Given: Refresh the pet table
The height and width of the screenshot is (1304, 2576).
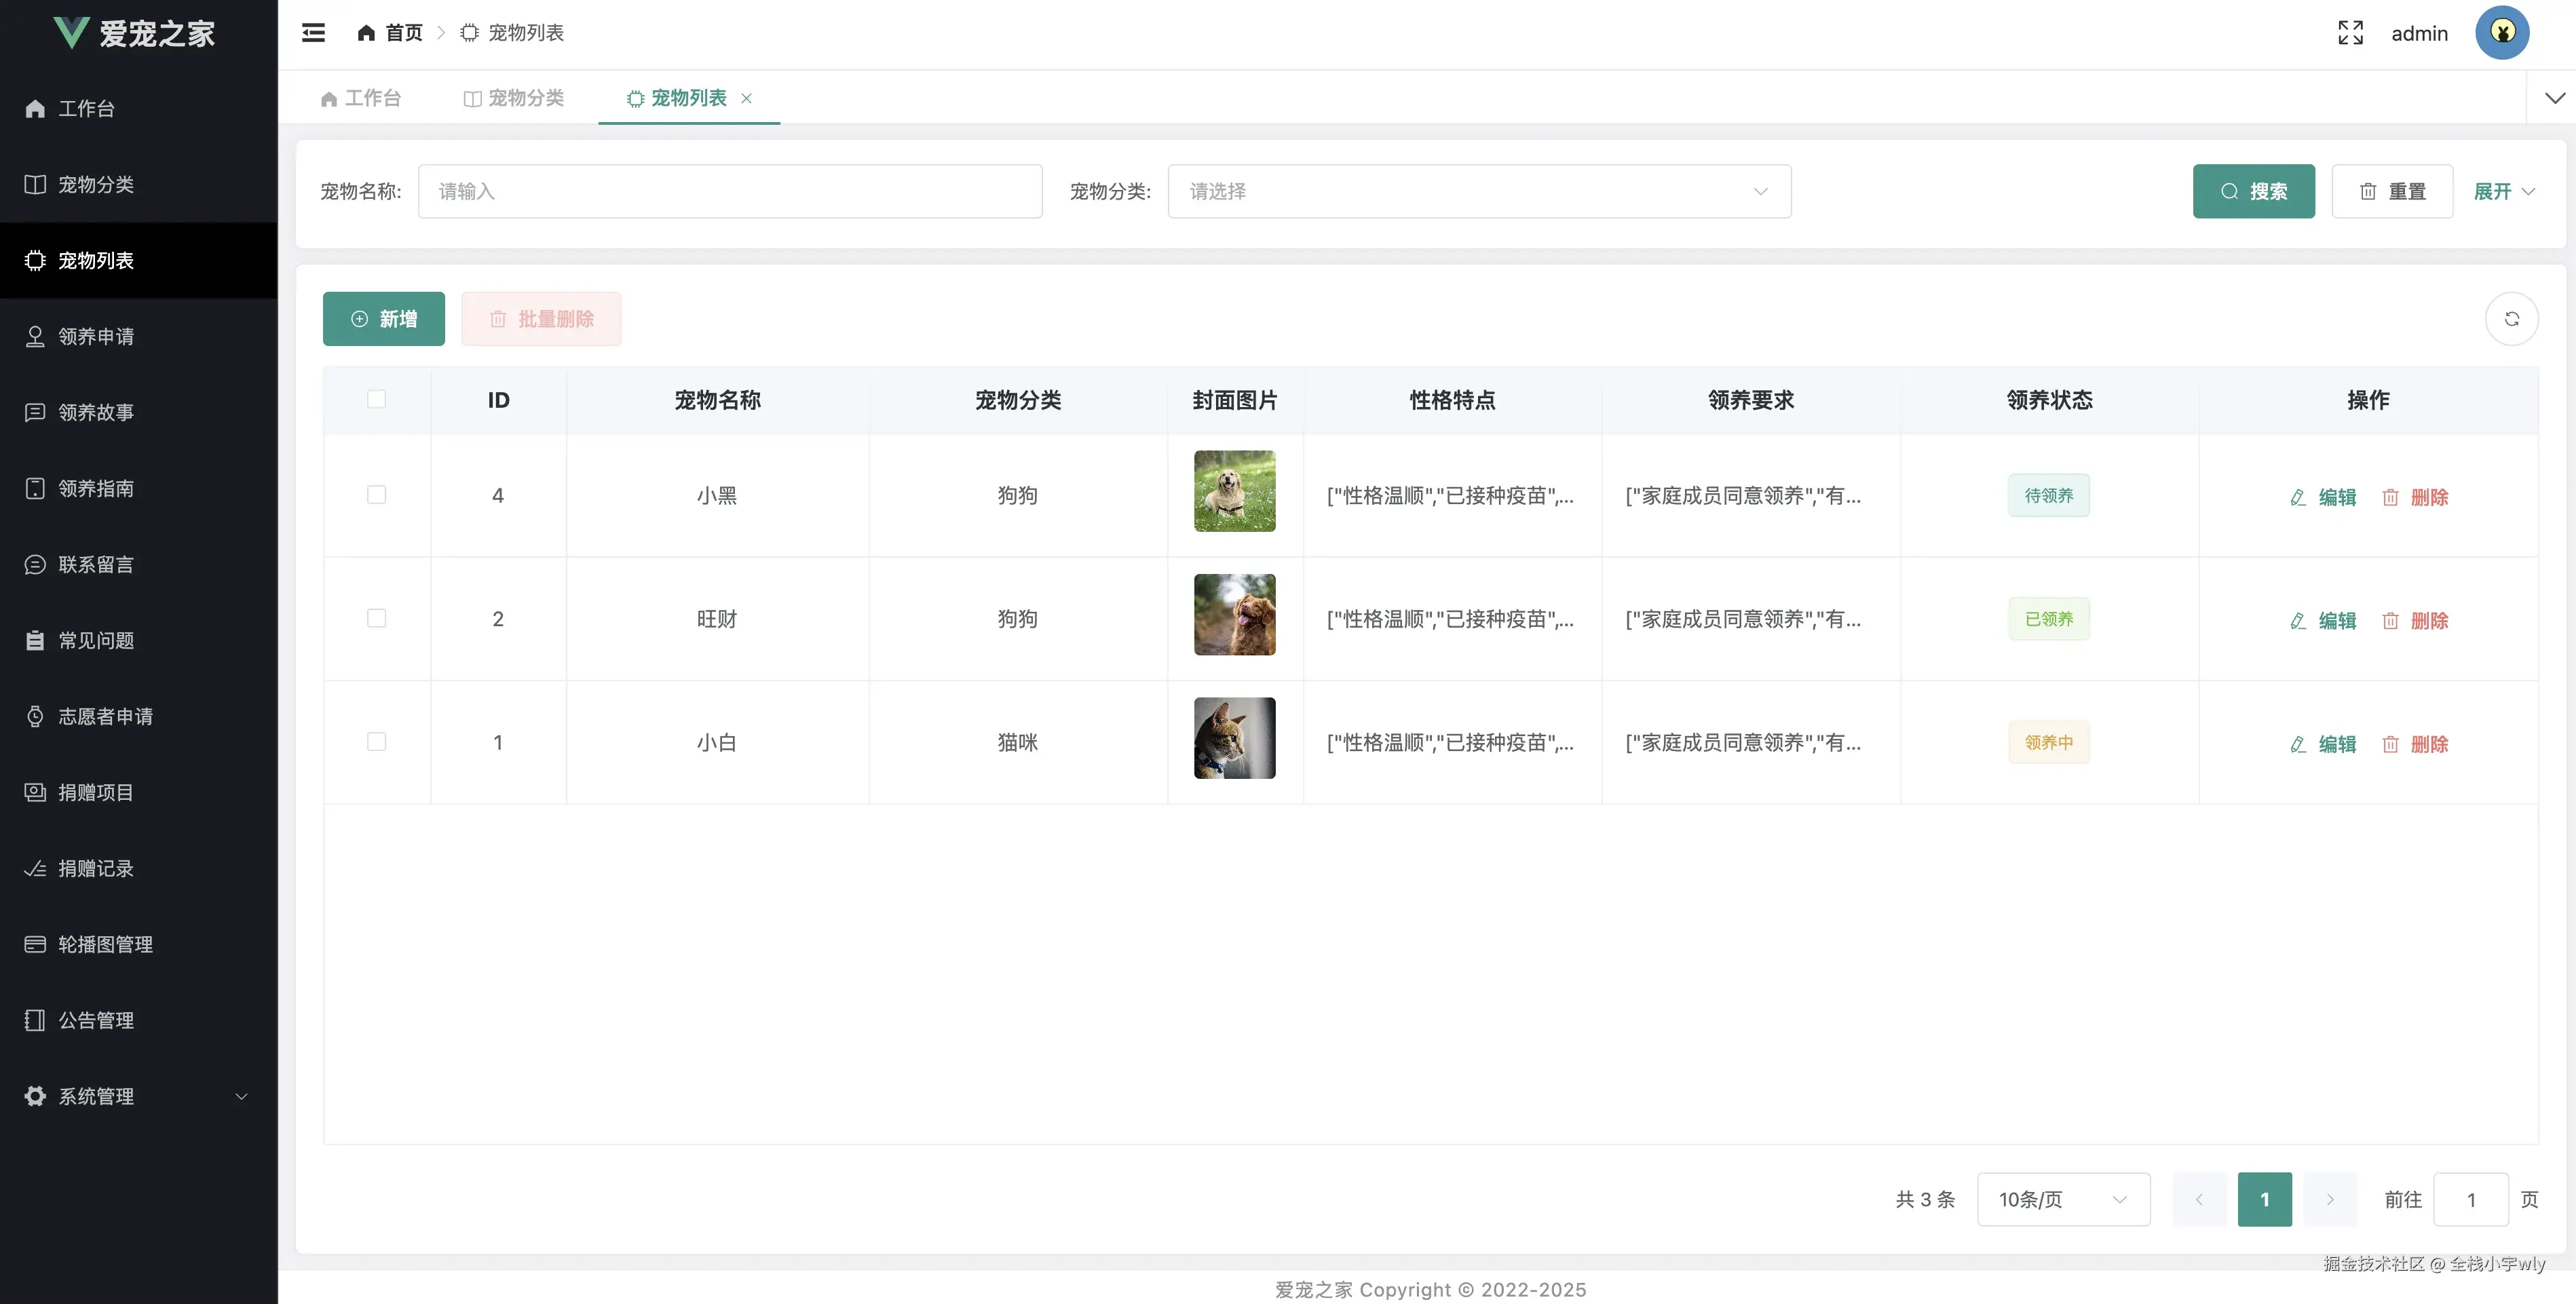Looking at the screenshot, I should click(x=2511, y=319).
